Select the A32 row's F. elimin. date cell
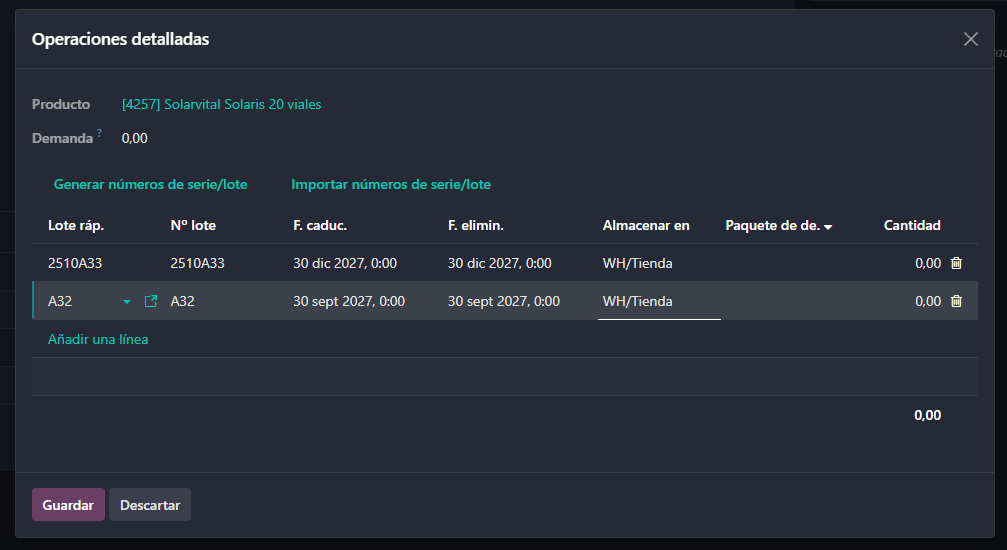Viewport: 1007px width, 550px height. click(504, 301)
